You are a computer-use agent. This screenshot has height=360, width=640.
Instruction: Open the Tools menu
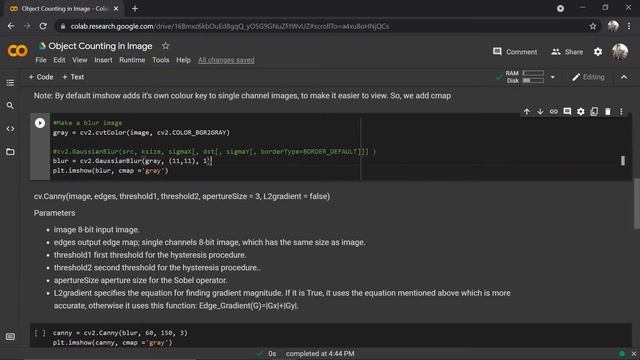pos(160,60)
